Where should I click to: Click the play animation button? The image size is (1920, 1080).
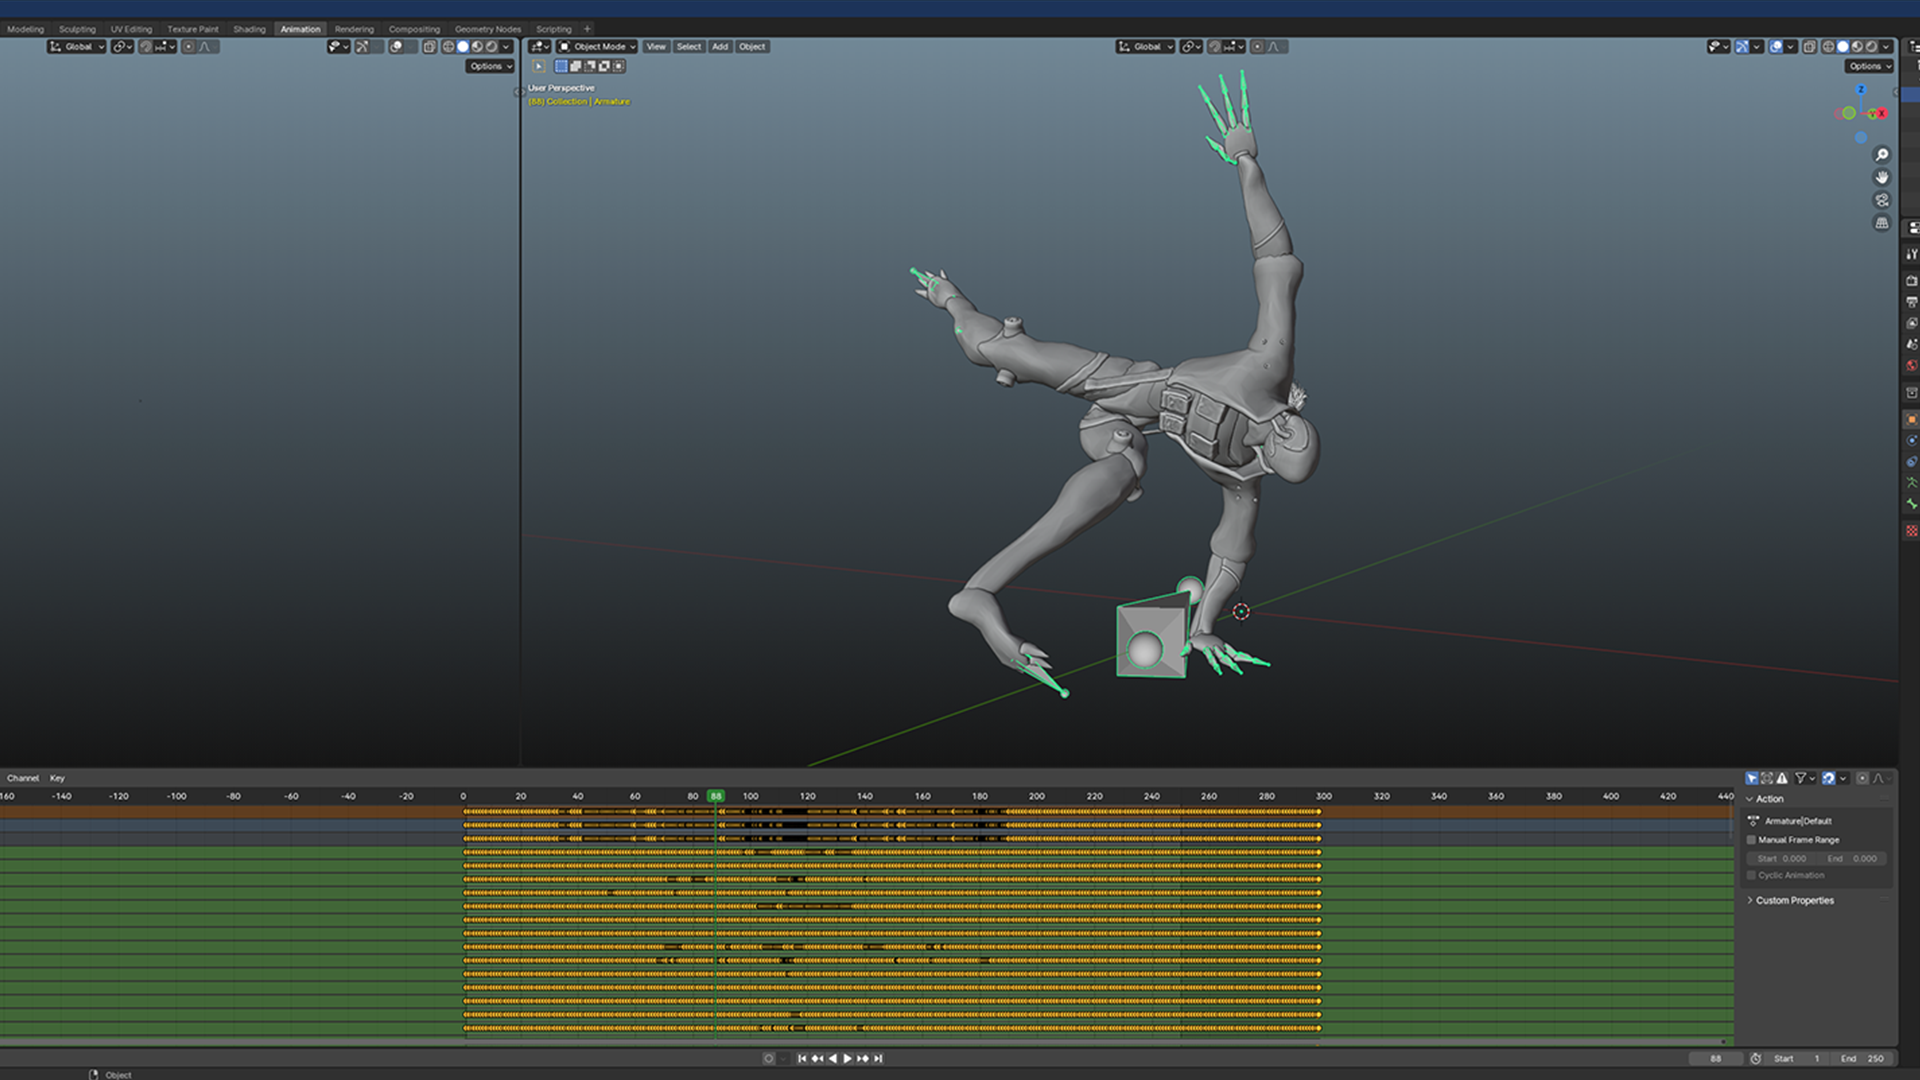(847, 1058)
